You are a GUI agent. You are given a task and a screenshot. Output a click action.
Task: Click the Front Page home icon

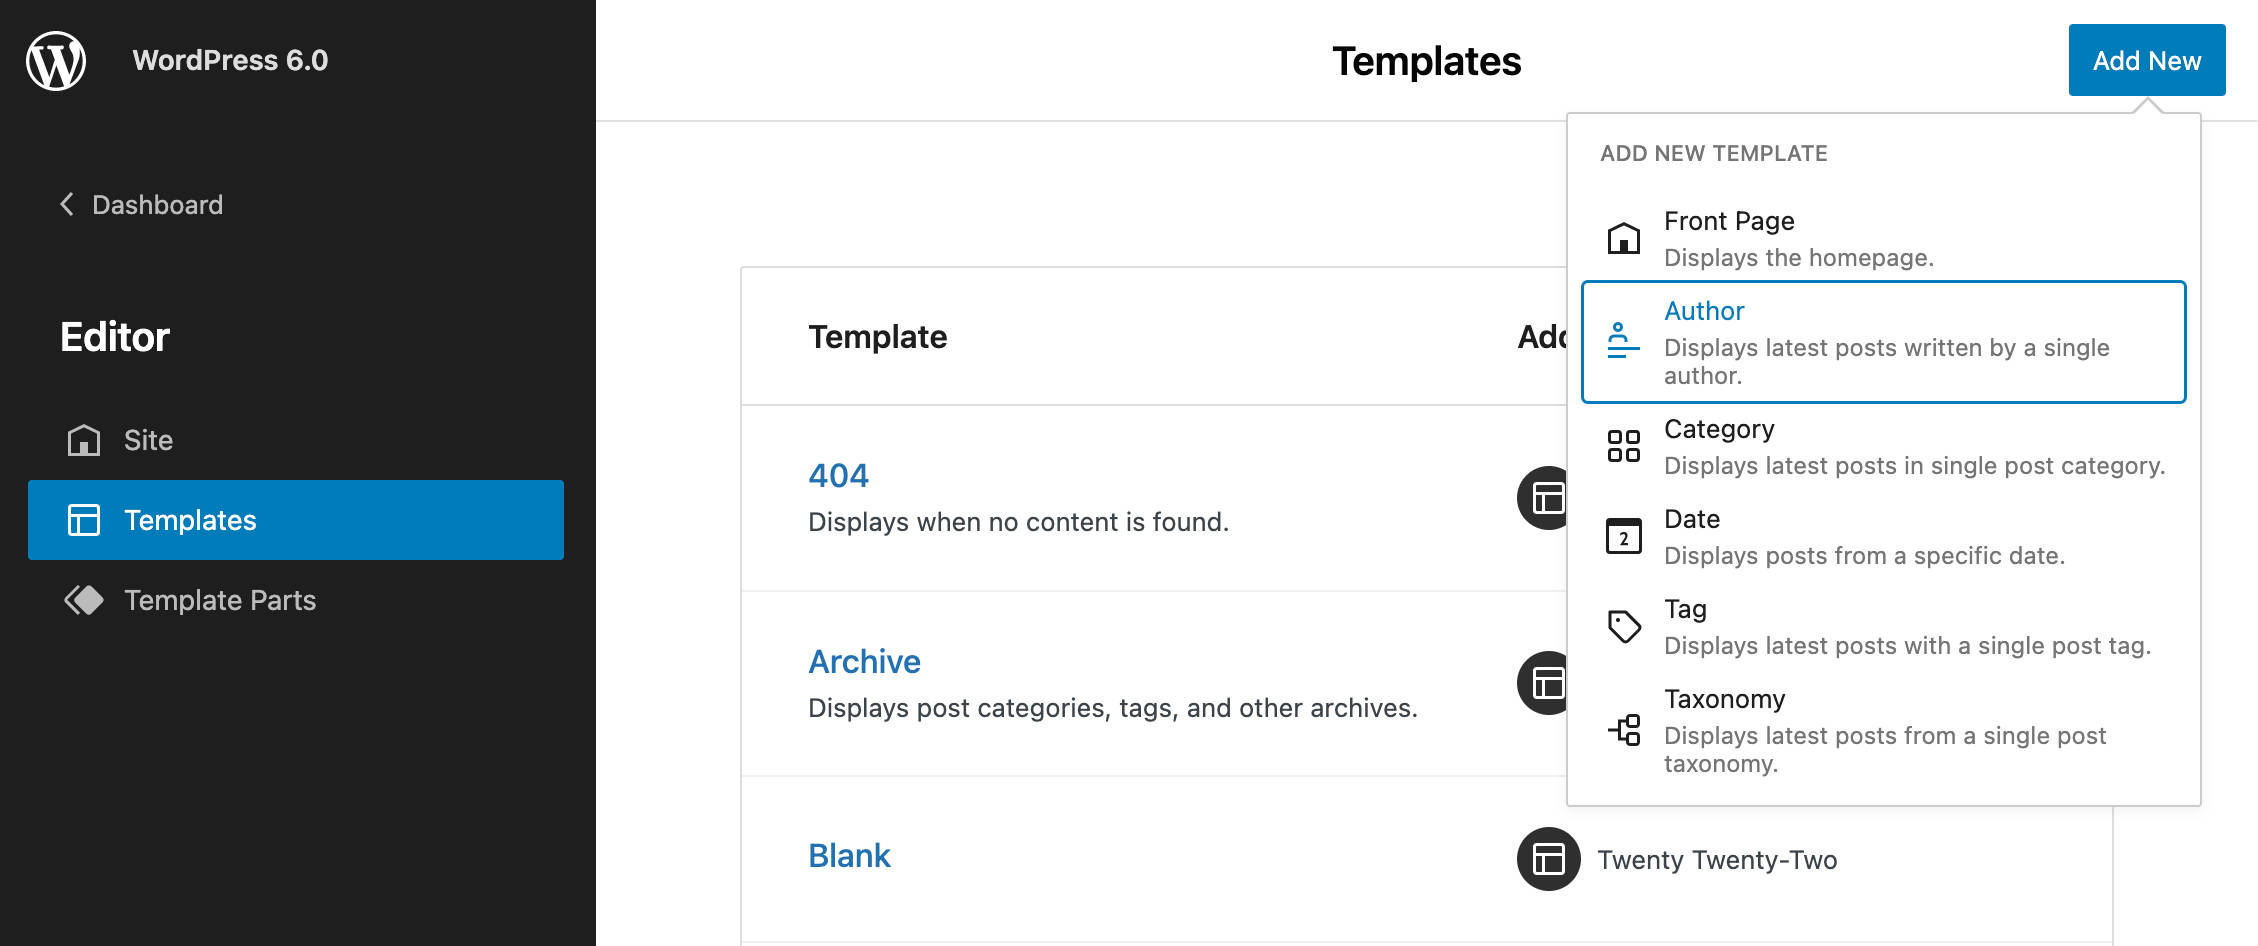[x=1622, y=238]
